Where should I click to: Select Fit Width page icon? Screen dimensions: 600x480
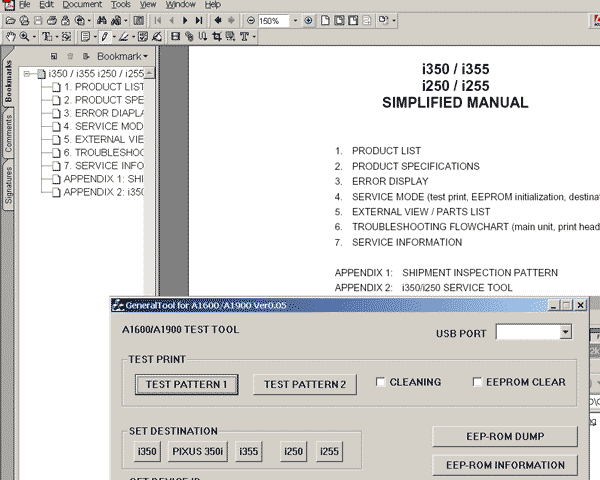353,20
